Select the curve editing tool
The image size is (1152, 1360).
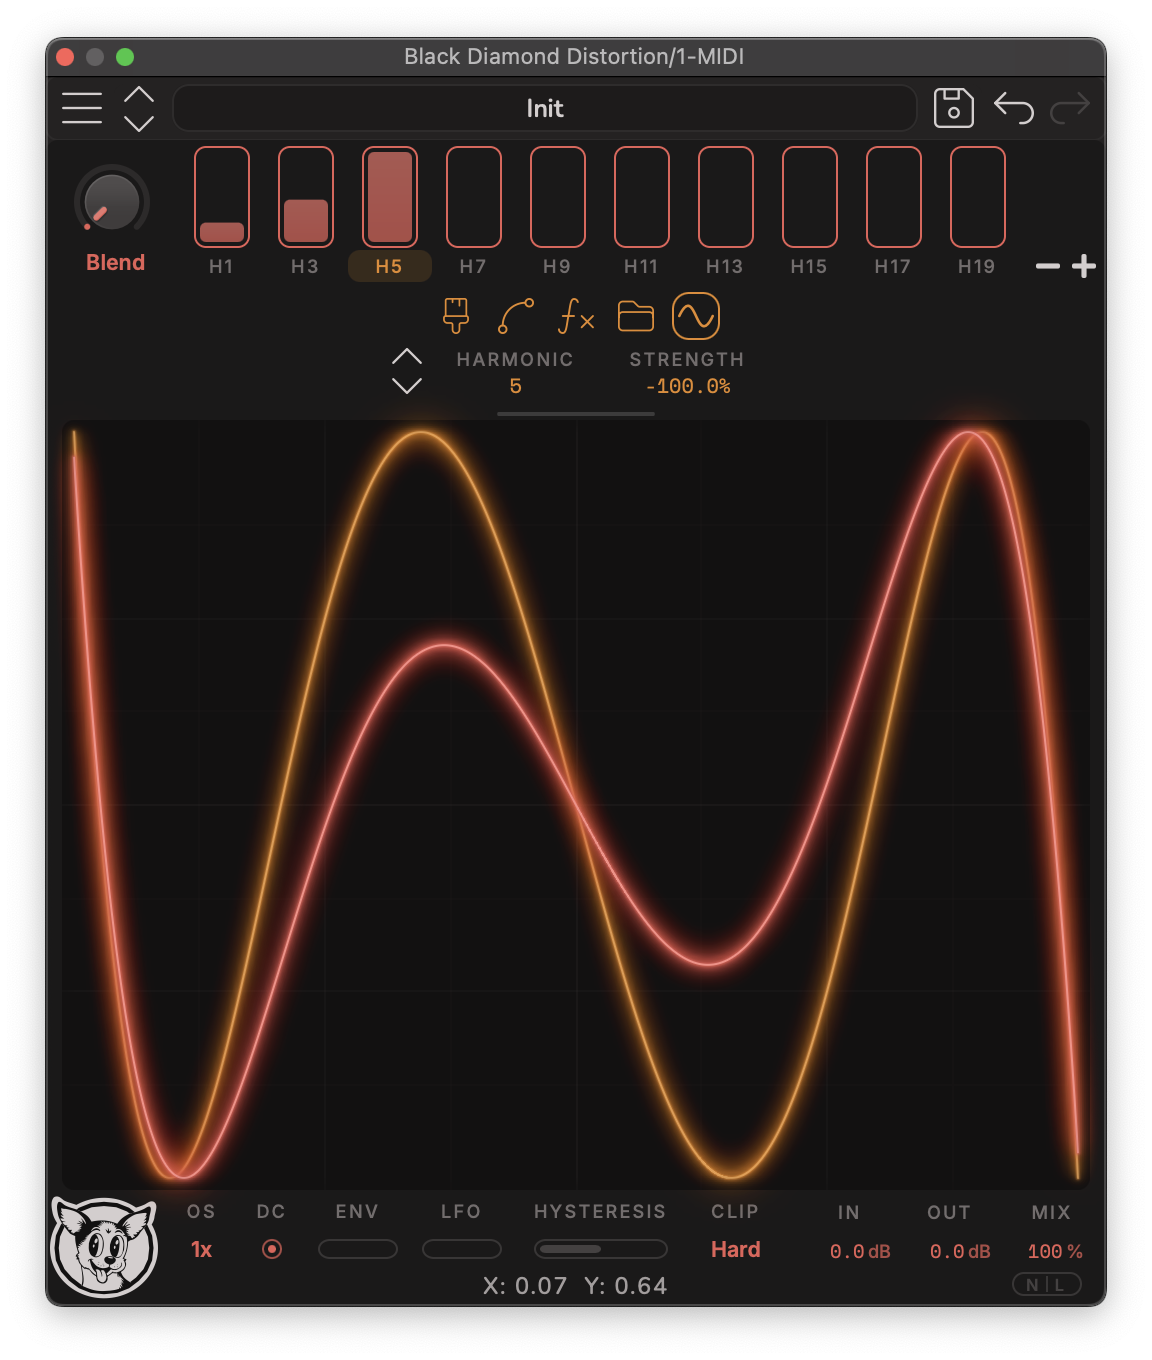(516, 316)
